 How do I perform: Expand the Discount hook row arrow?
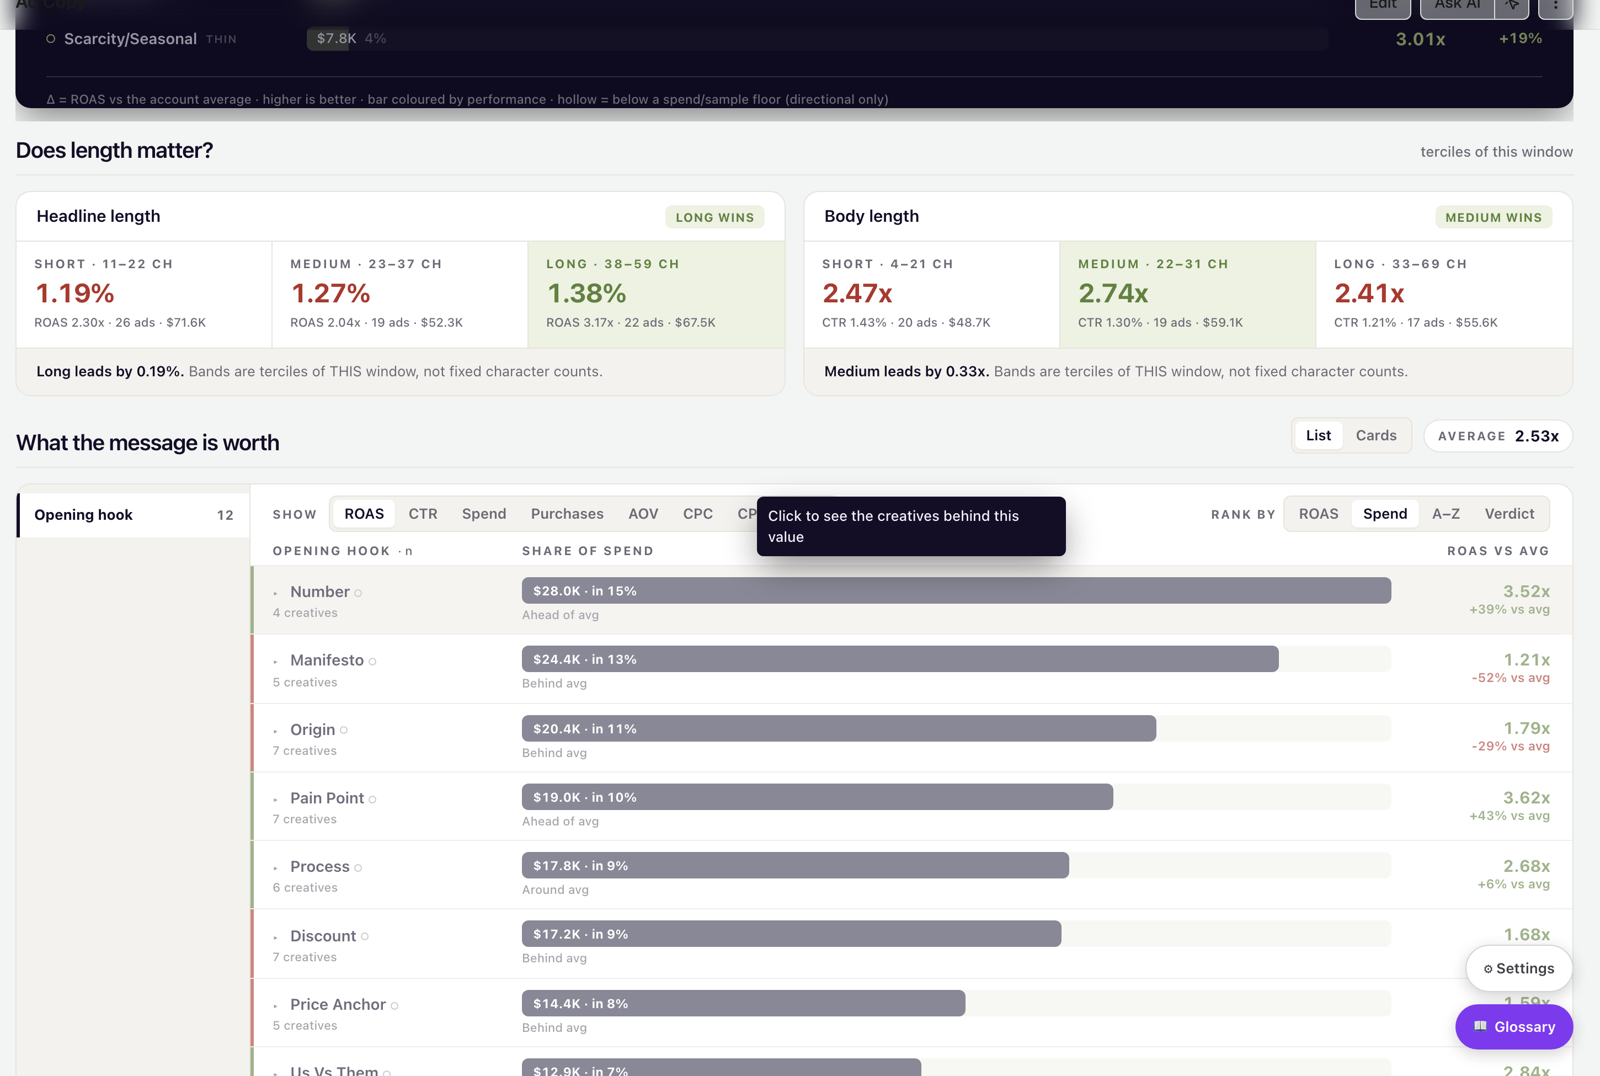pyautogui.click(x=276, y=937)
